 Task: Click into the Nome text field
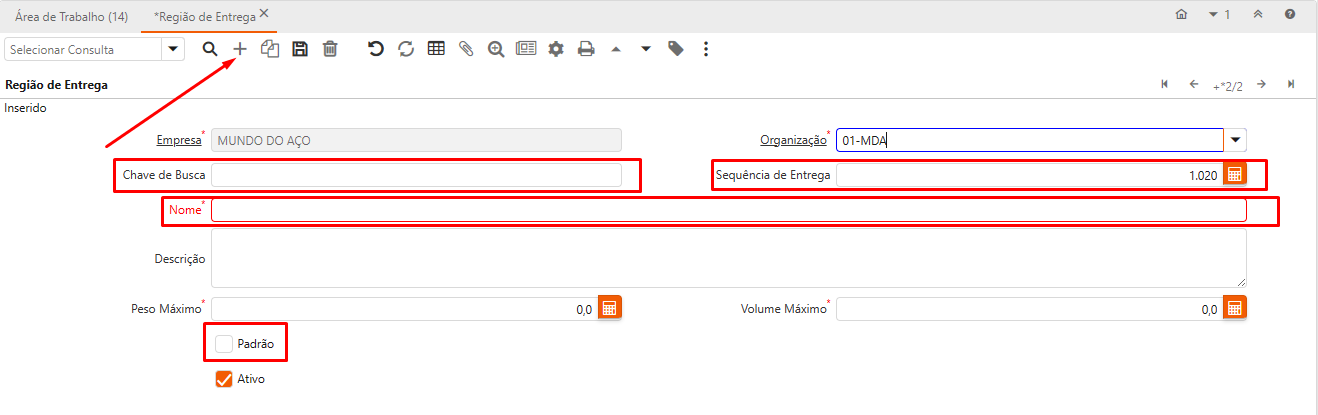pos(728,210)
